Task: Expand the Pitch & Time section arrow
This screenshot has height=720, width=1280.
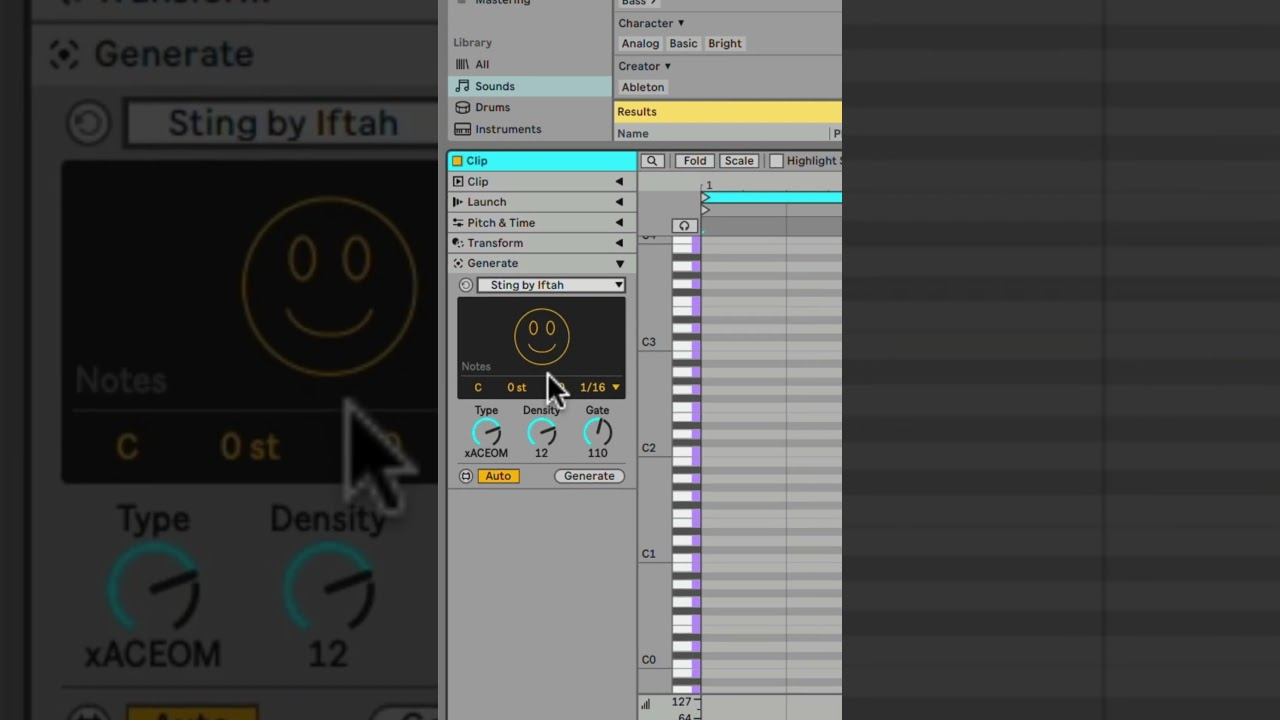Action: point(619,223)
